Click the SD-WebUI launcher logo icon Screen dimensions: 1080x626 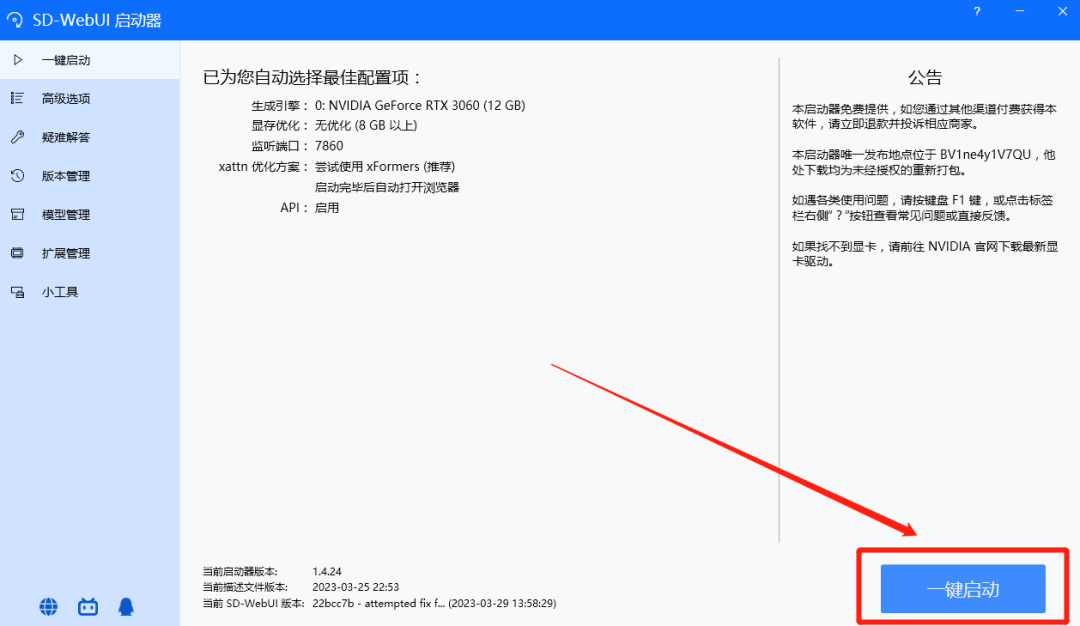14,20
